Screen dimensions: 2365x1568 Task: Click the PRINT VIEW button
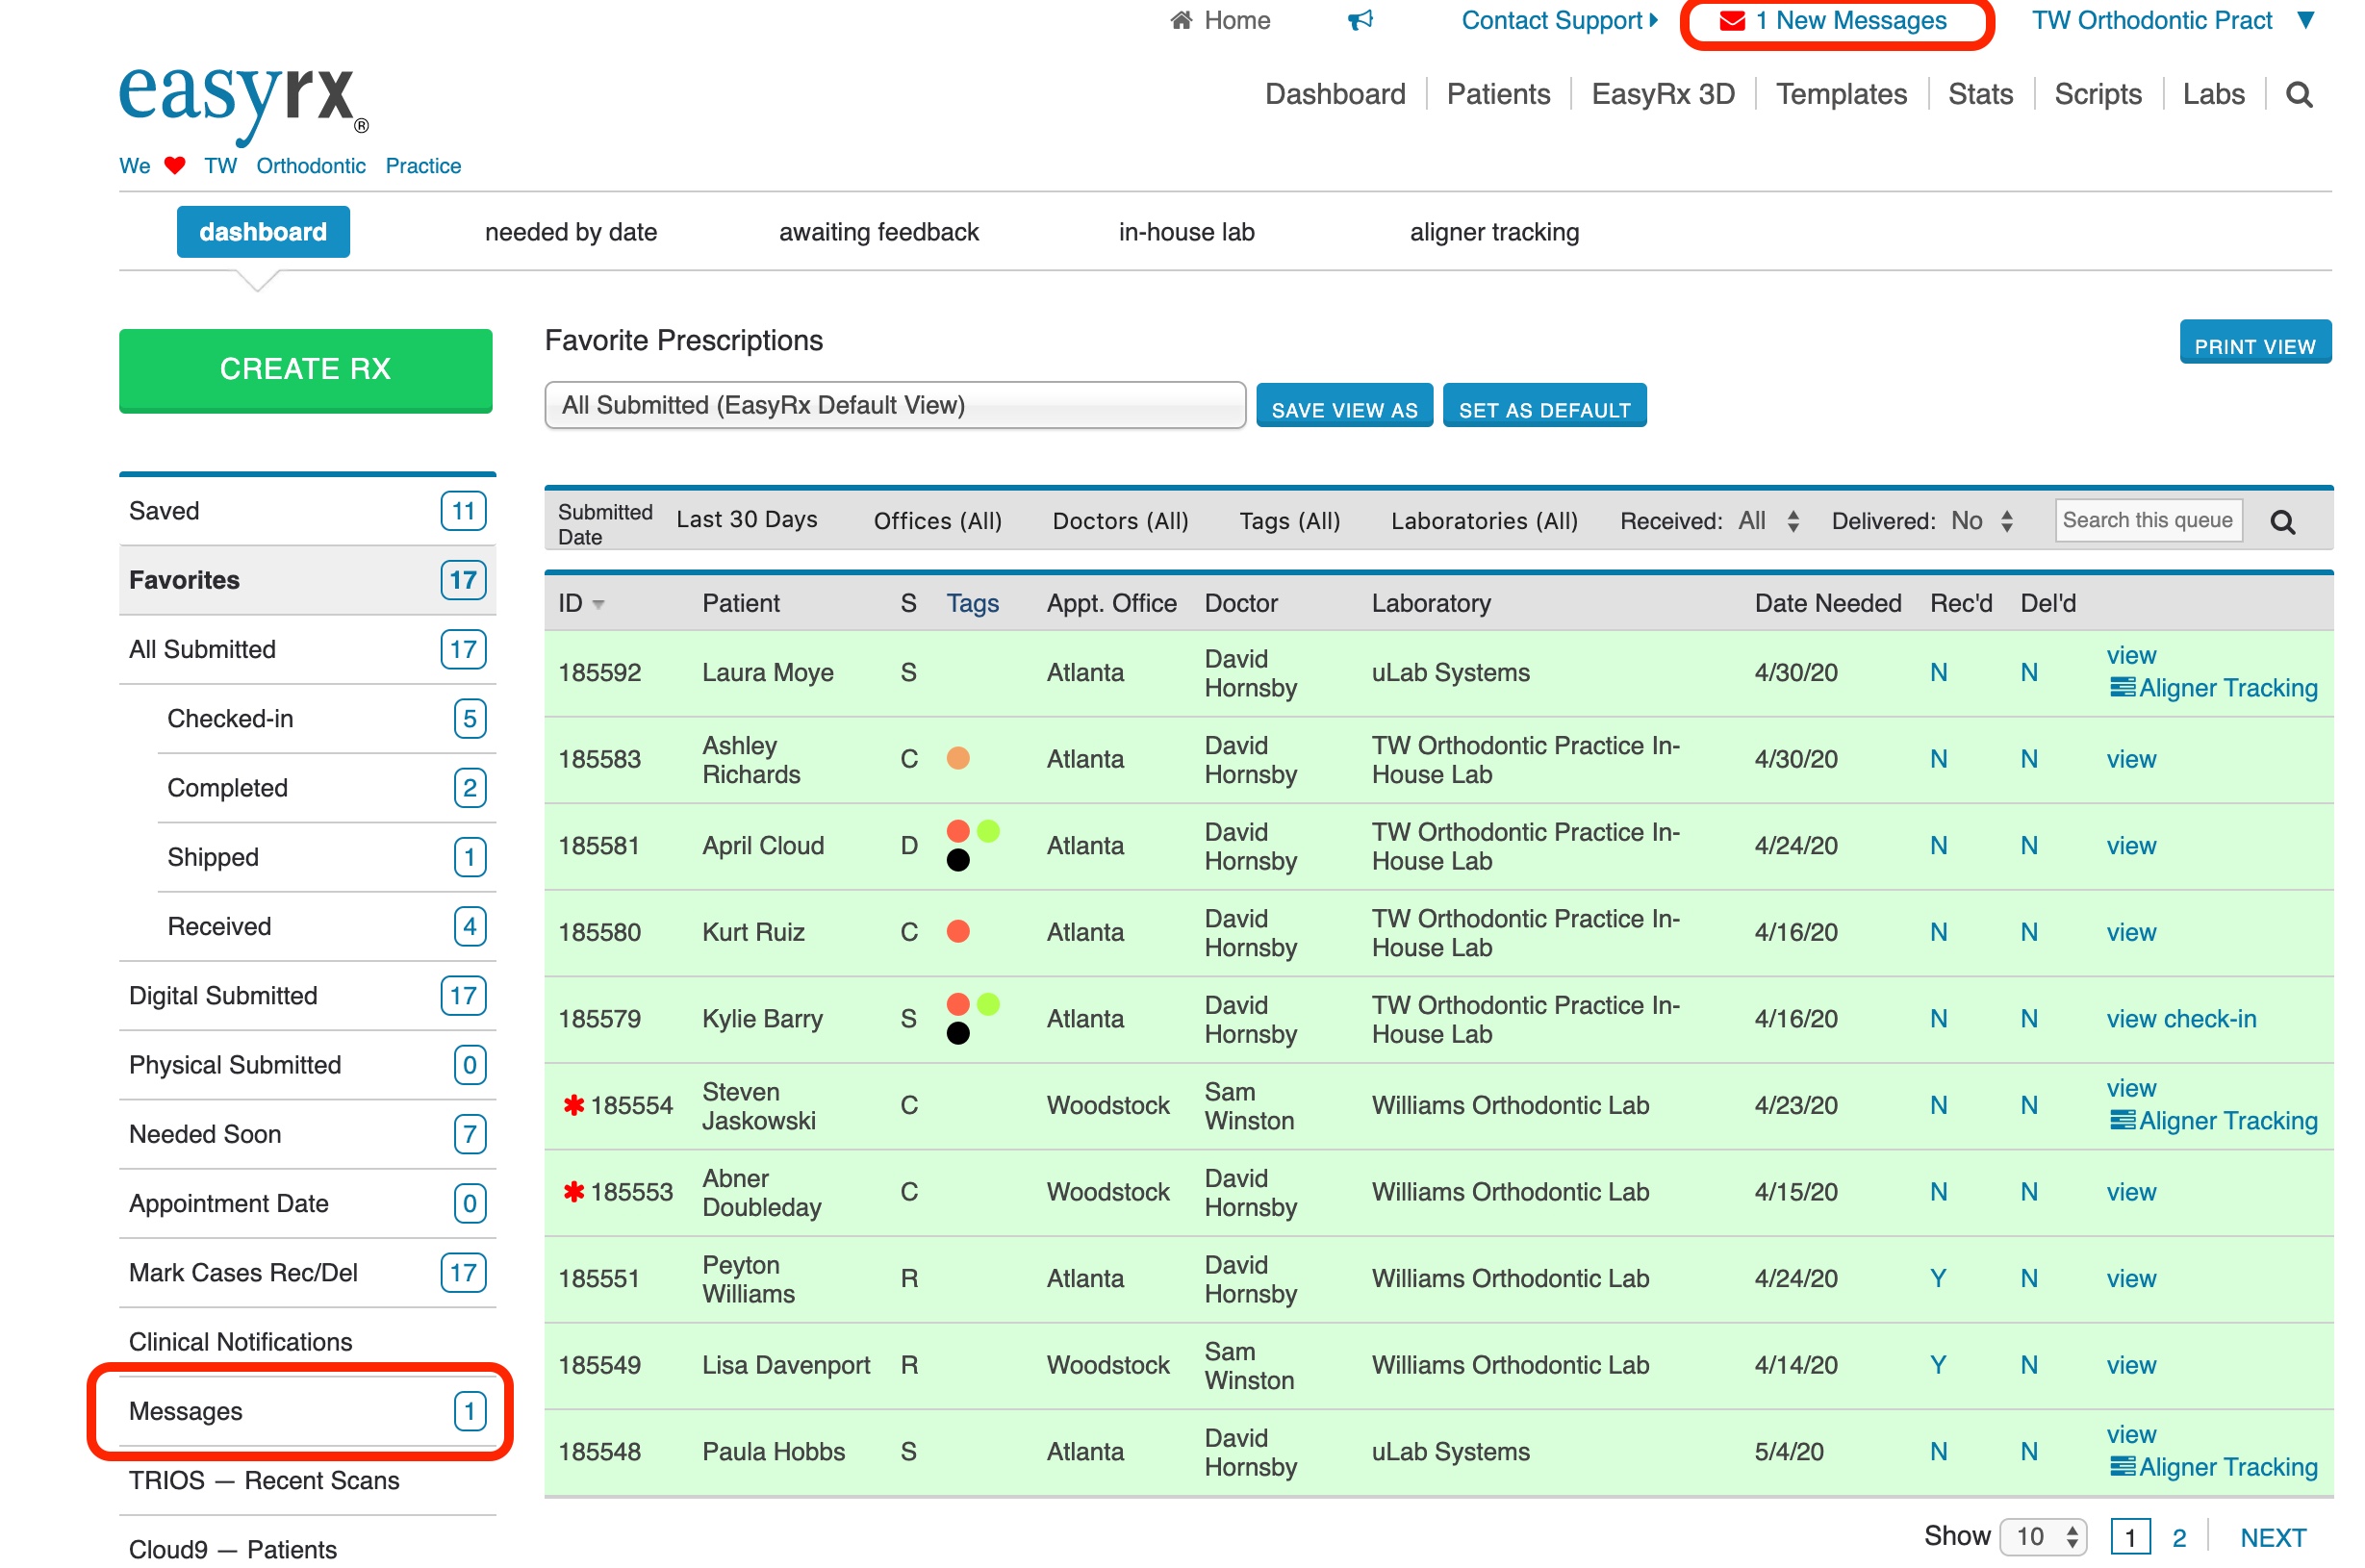2254,346
